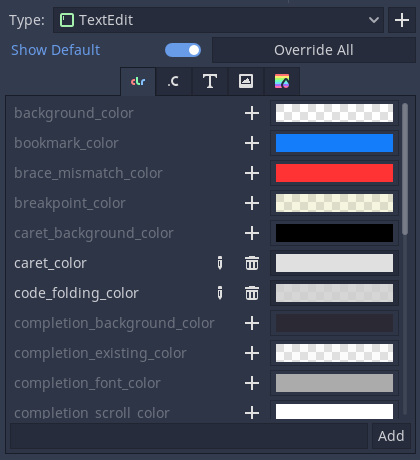
Task: Switch to the Icons tab
Action: pyautogui.click(x=246, y=81)
